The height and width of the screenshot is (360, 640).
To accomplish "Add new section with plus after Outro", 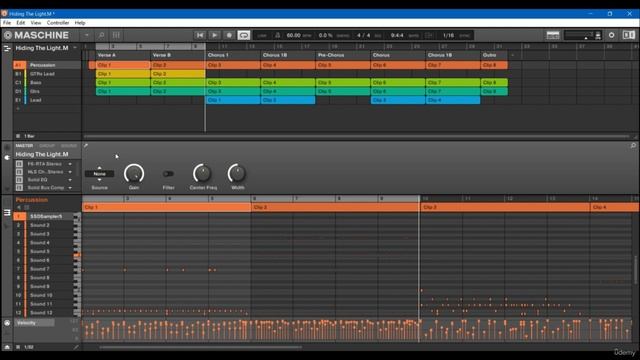I will click(513, 55).
